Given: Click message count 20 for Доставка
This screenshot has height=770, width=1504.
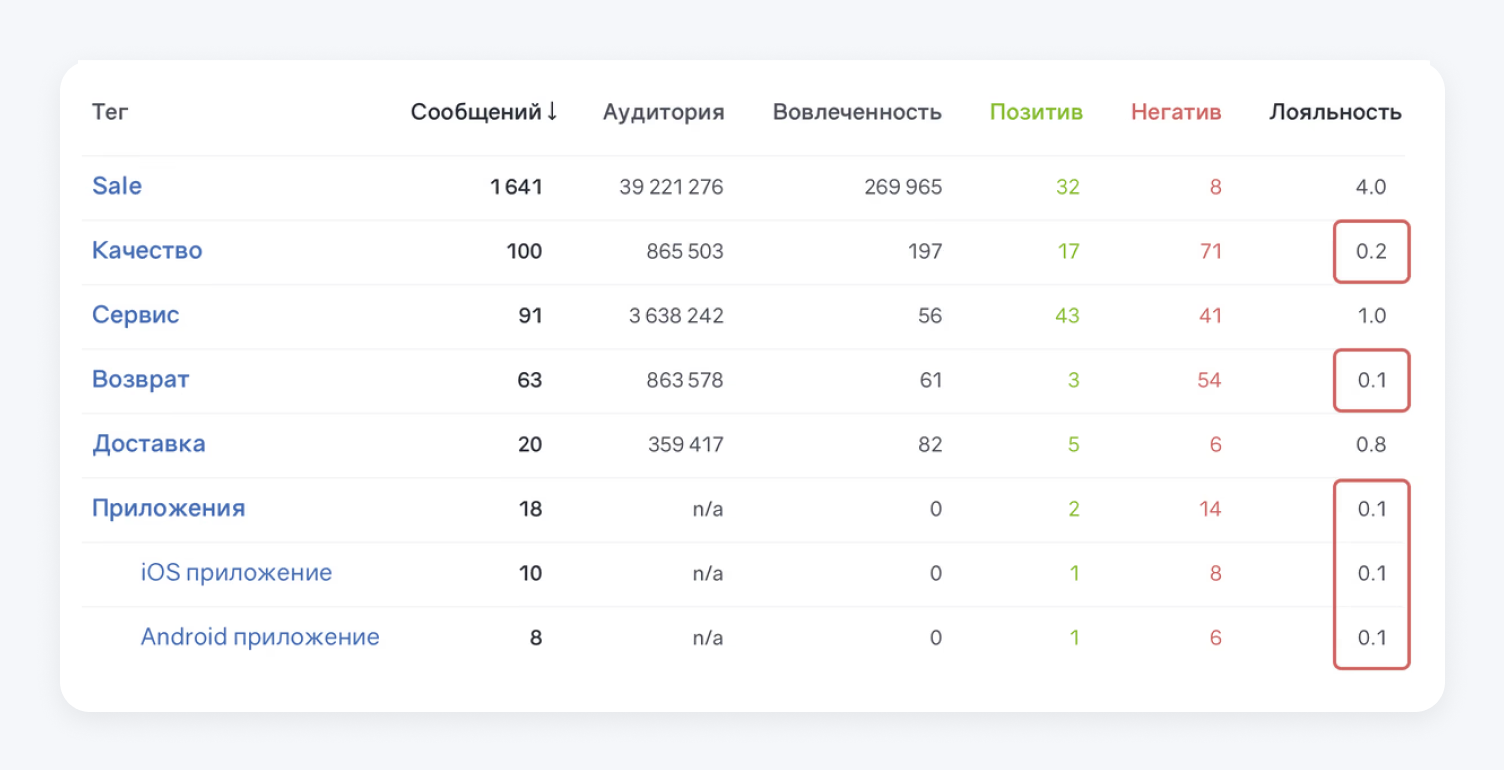Looking at the screenshot, I should [x=530, y=444].
